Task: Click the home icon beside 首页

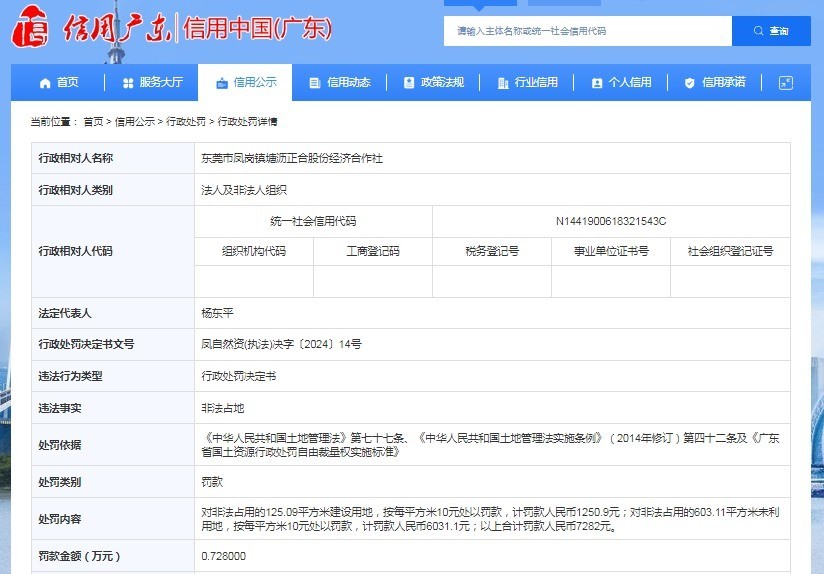Action: (x=45, y=83)
